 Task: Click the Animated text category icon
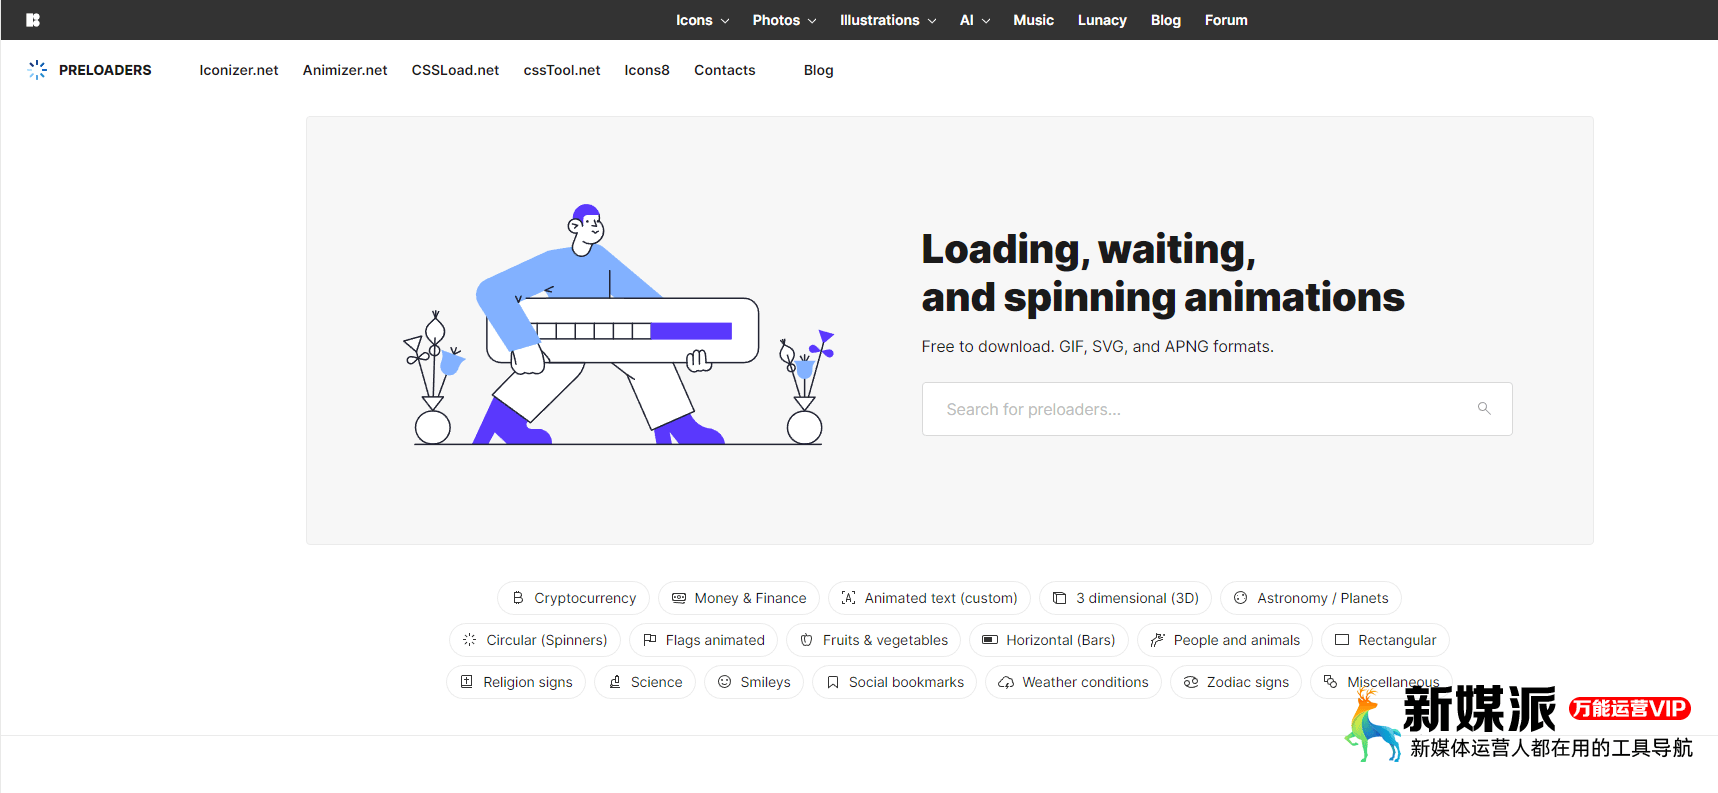848,598
